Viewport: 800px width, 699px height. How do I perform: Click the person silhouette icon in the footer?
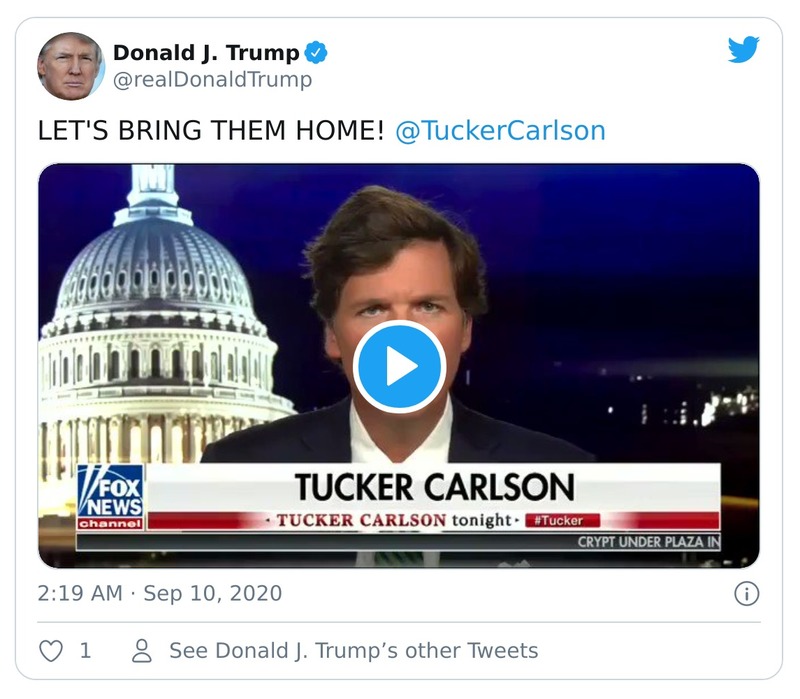(140, 649)
